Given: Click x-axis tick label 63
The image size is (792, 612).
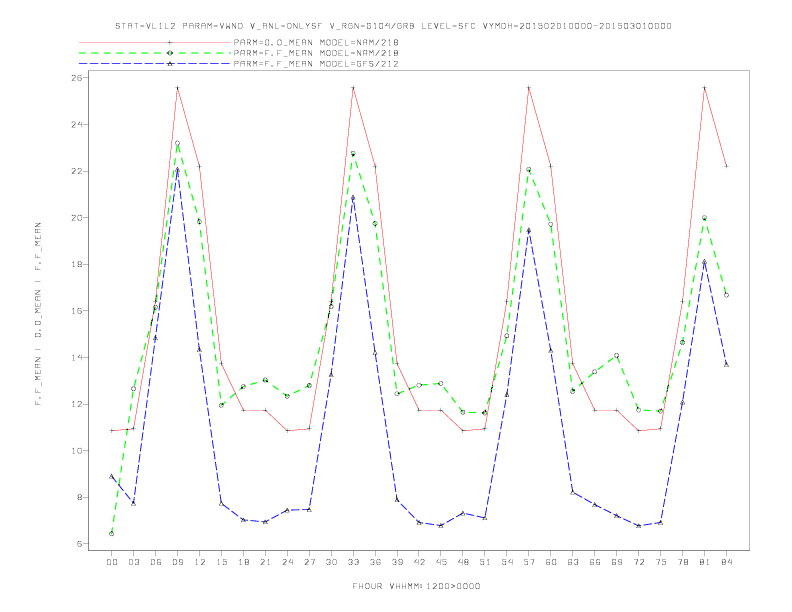Looking at the screenshot, I should point(573,562).
